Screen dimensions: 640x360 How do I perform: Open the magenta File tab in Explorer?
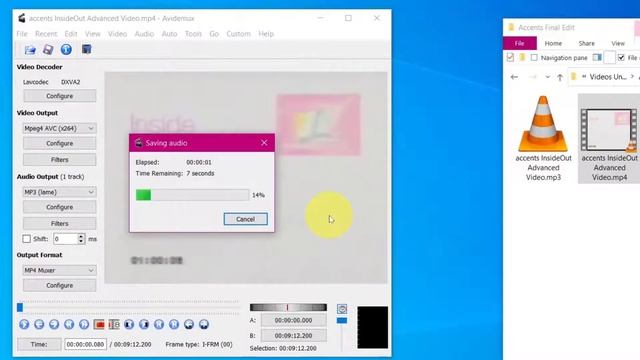(x=520, y=43)
